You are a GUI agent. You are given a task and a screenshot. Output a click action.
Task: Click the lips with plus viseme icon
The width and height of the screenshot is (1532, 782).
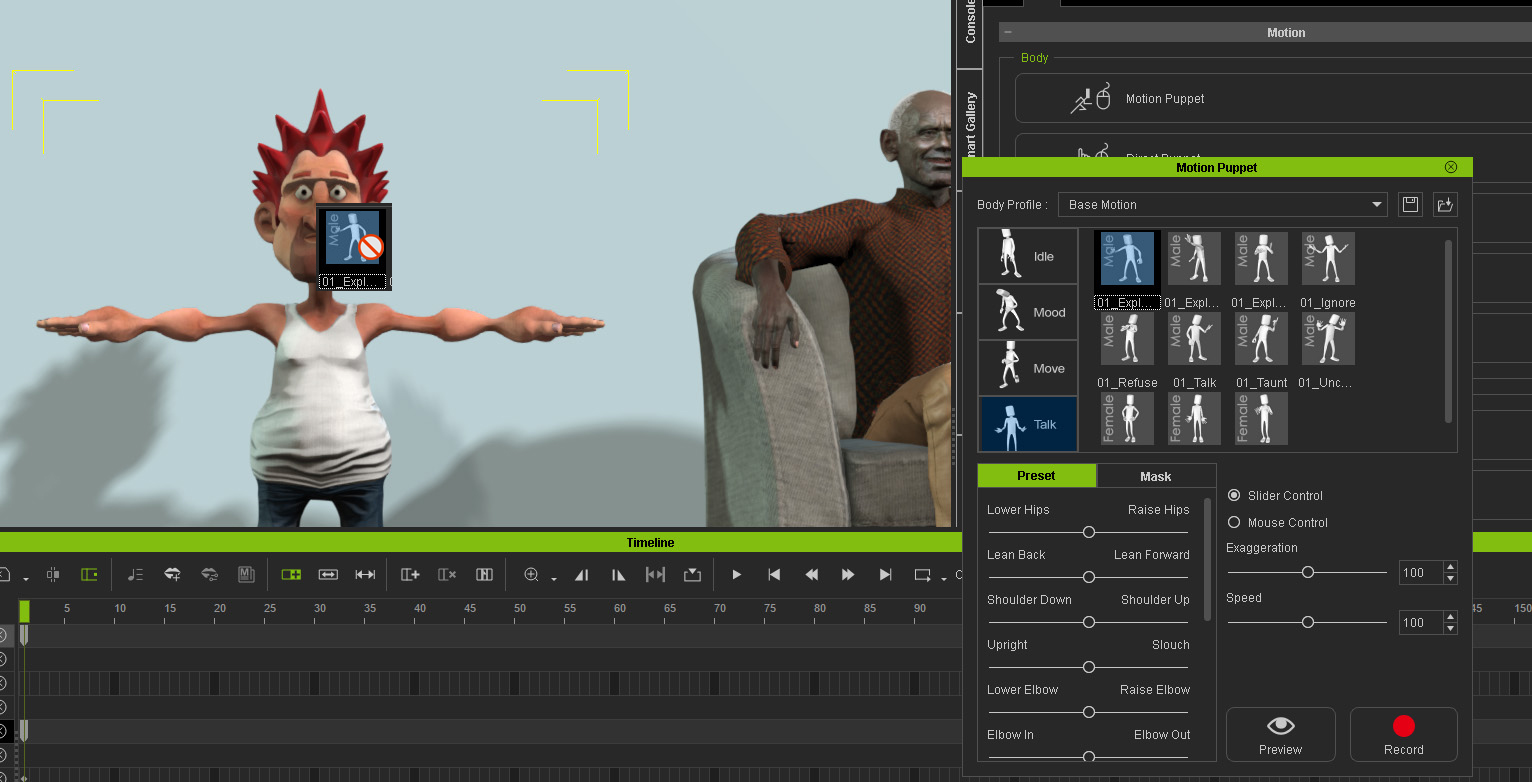[172, 575]
